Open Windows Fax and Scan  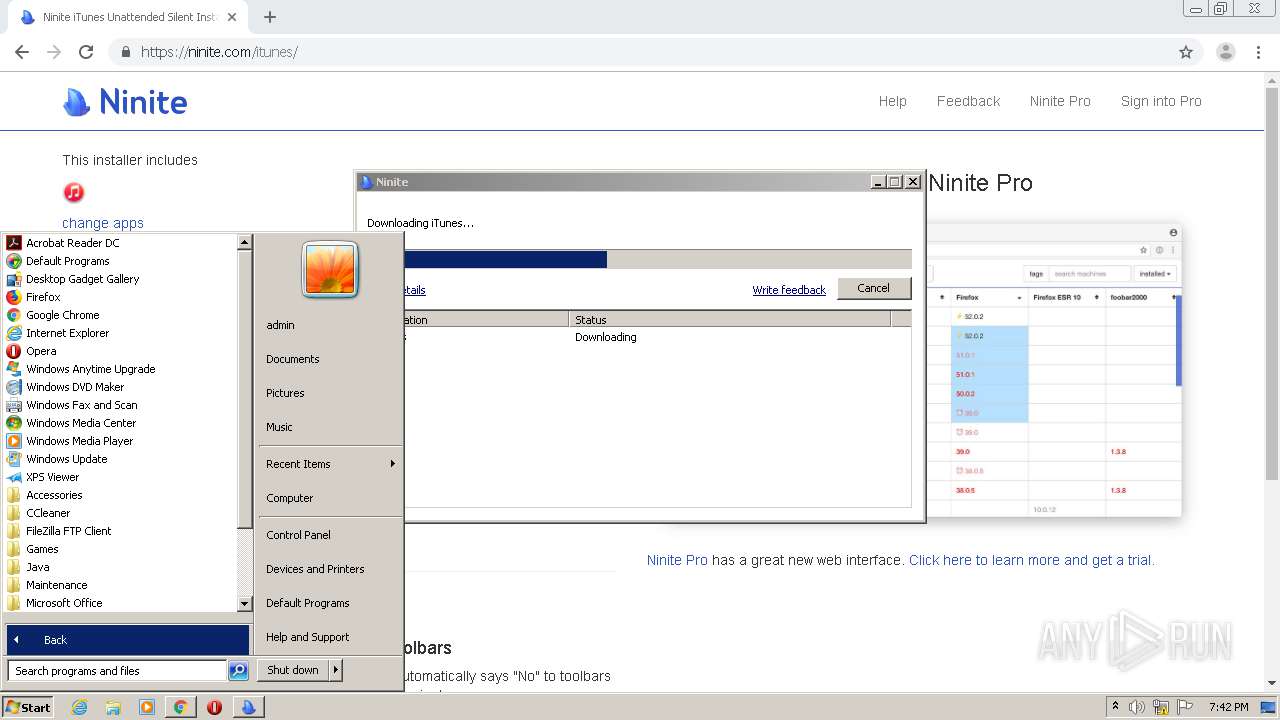81,405
